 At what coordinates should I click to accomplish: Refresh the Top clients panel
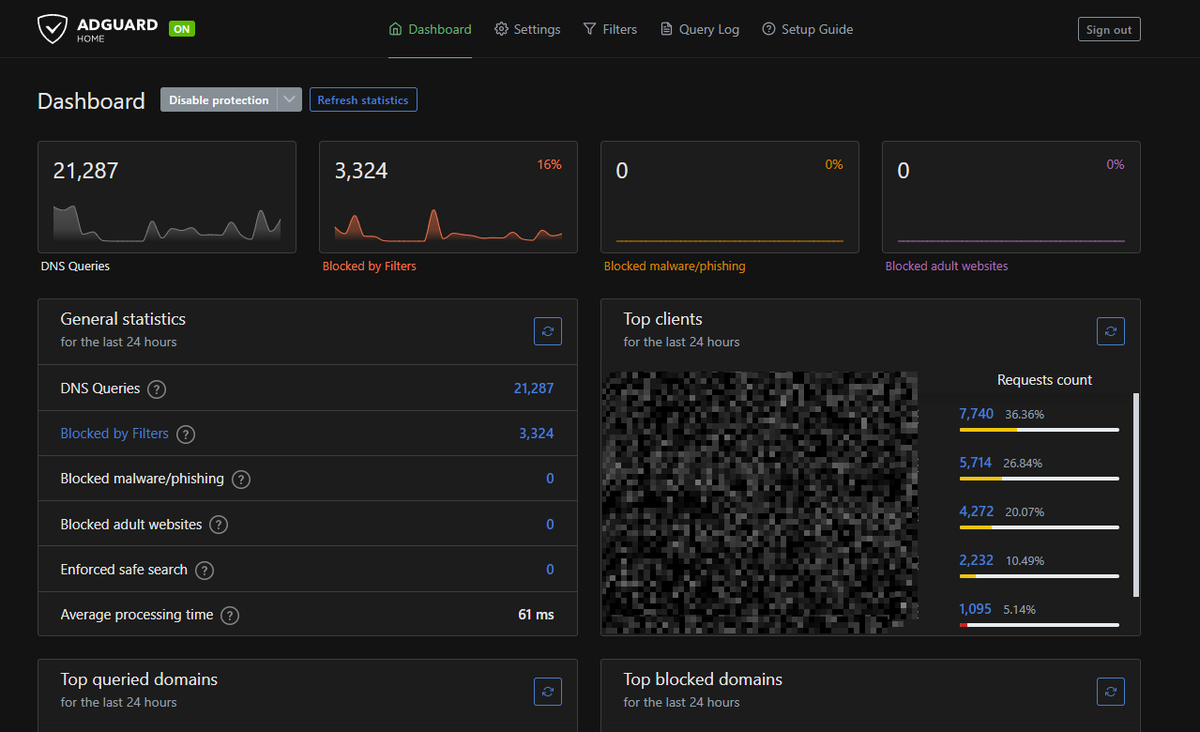tap(1111, 331)
